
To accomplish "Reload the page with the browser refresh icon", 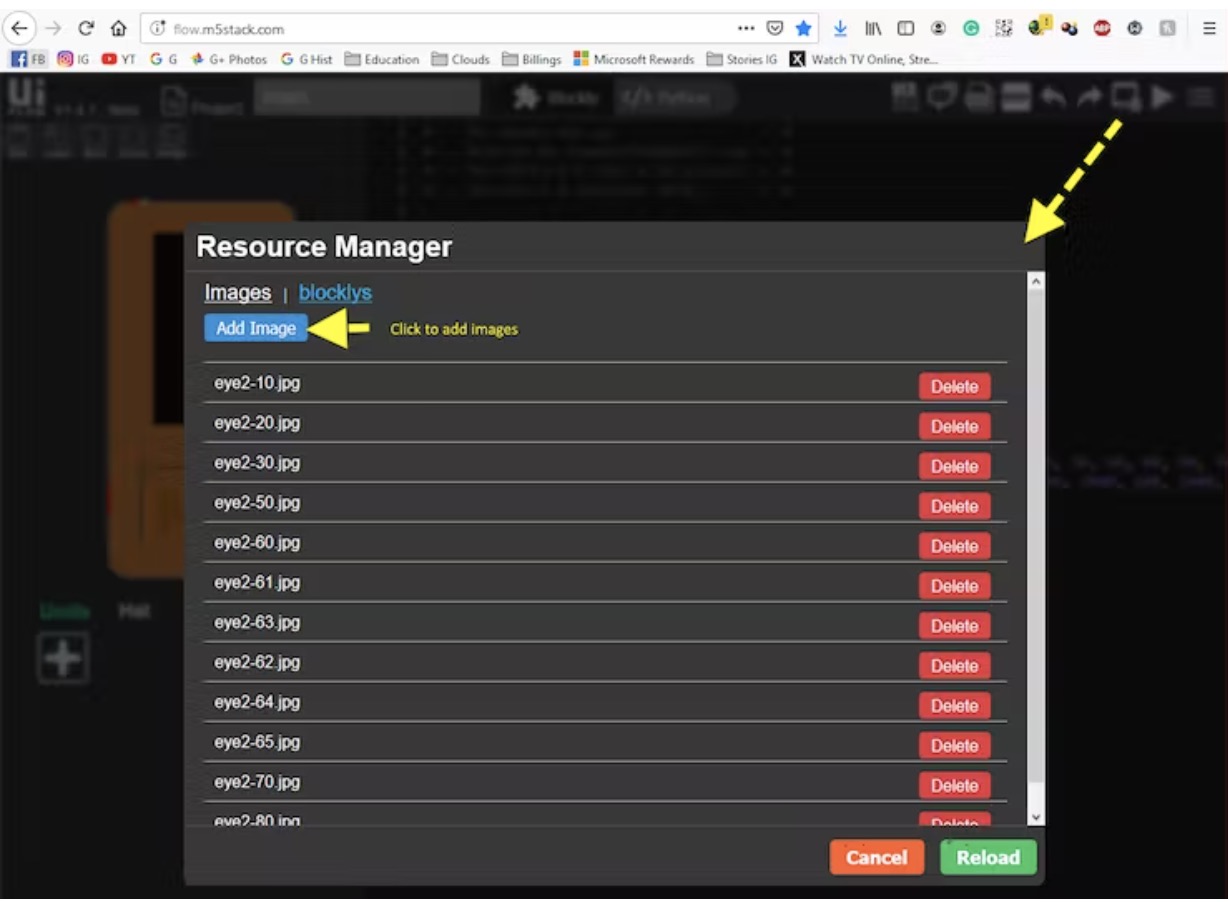I will tap(86, 29).
